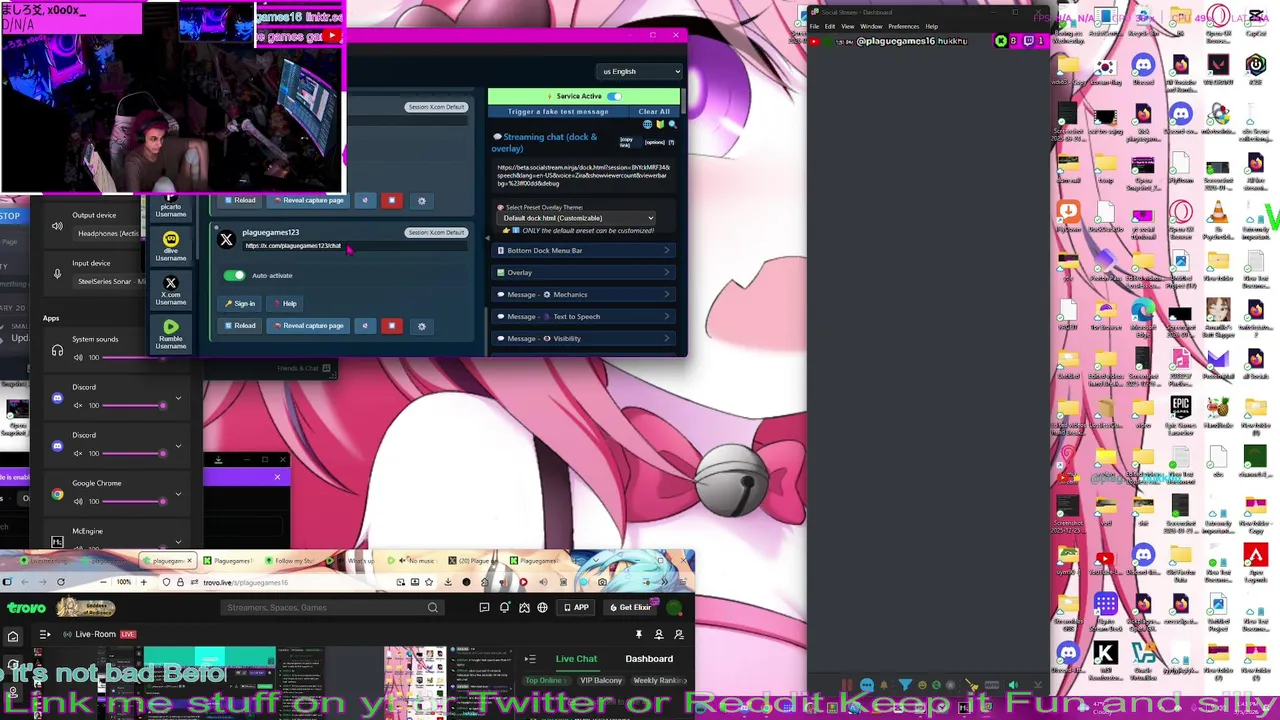This screenshot has height=720, width=1280.
Task: Expand Google Chrome chevron in volume mixer
Action: [178, 494]
